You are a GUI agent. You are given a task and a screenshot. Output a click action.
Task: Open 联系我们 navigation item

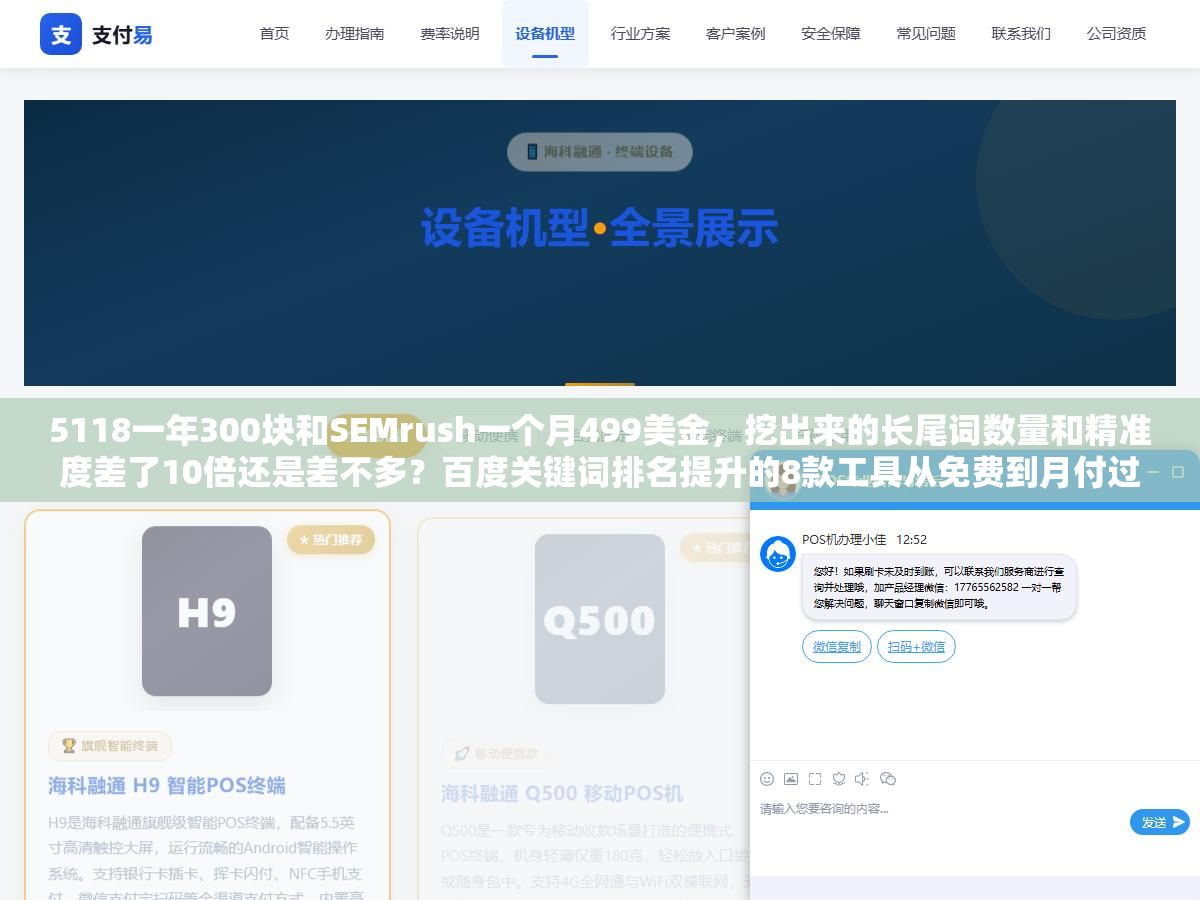pyautogui.click(x=1021, y=34)
